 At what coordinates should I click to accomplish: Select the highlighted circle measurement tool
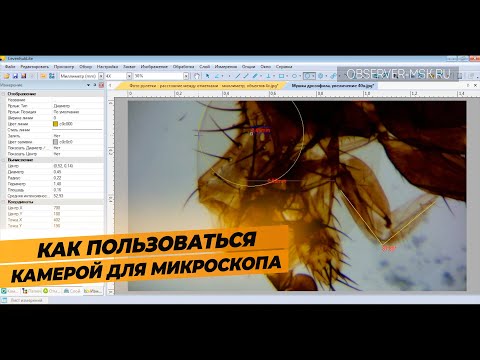pyautogui.click(x=307, y=76)
